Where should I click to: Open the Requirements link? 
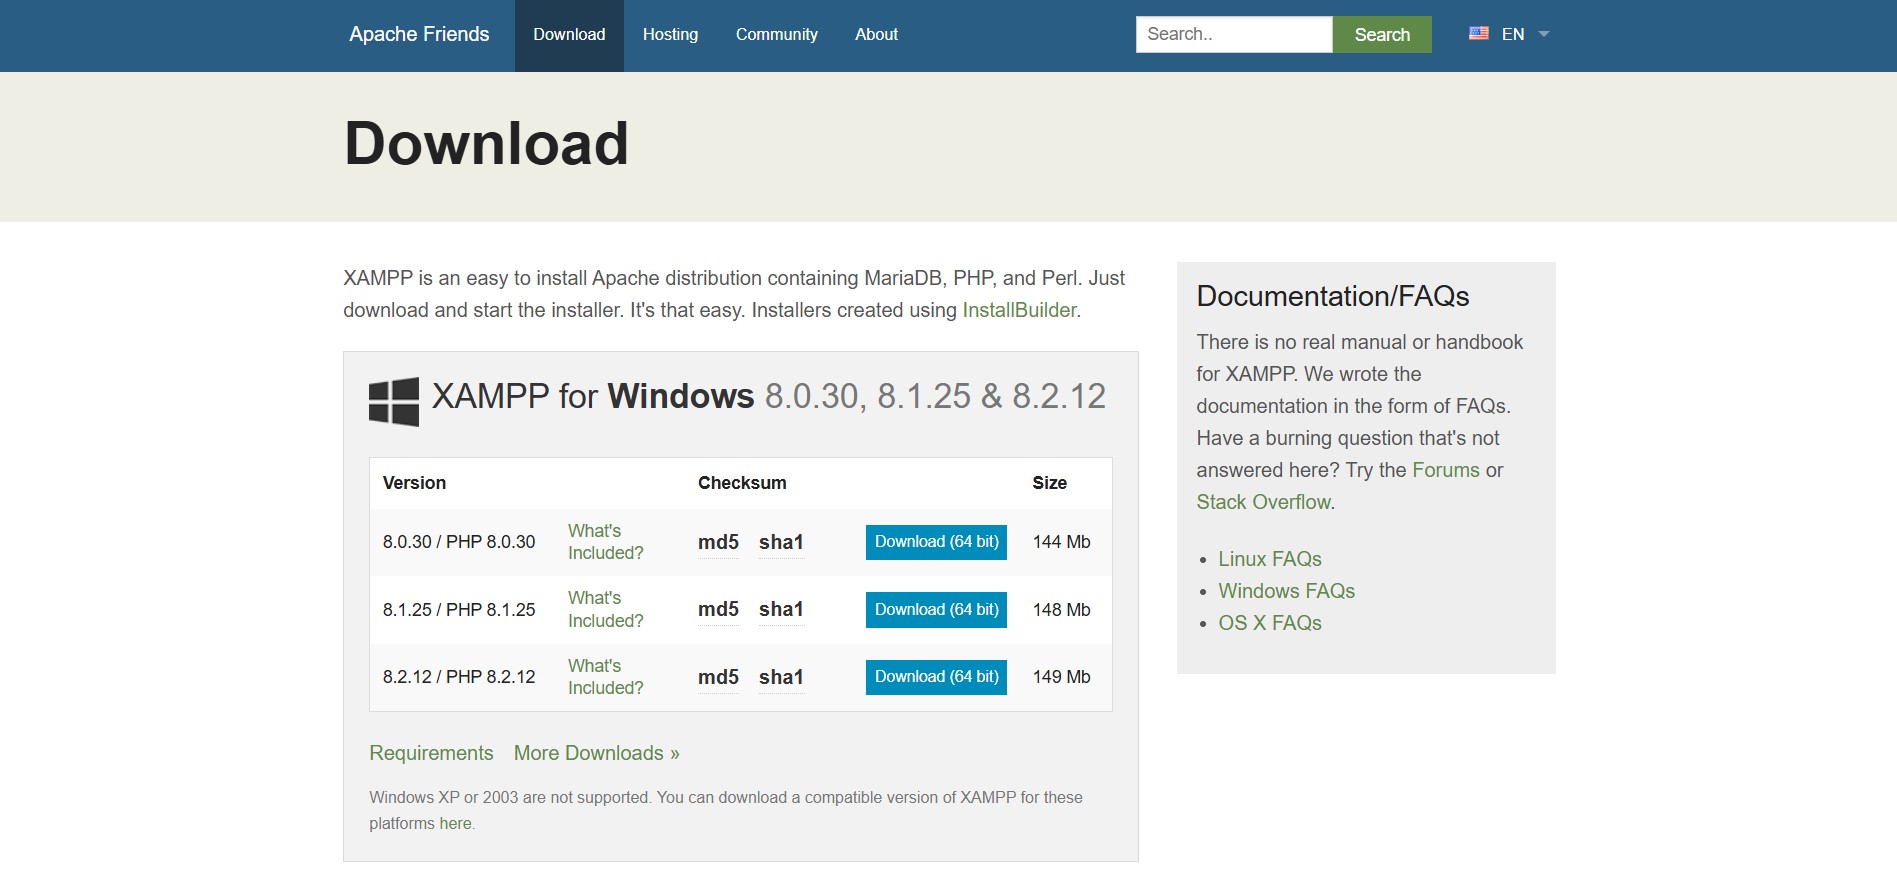tap(431, 753)
